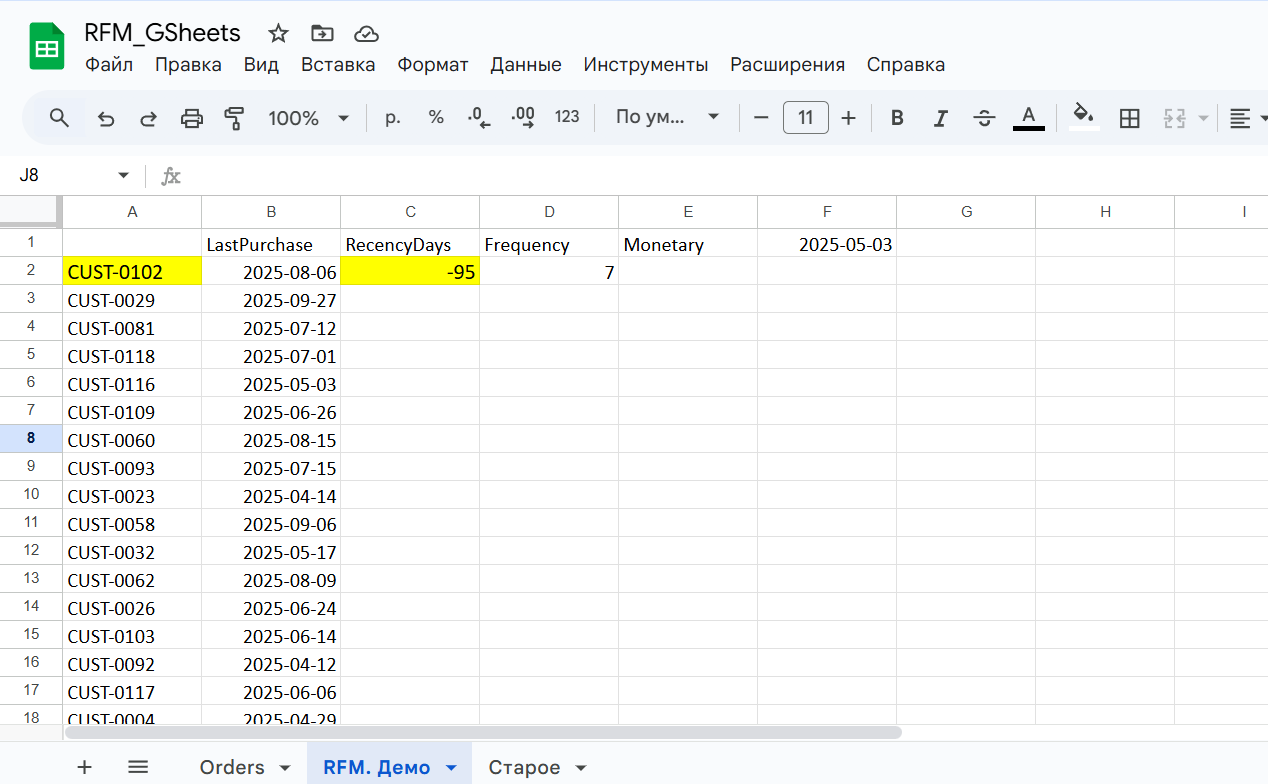Star the RFM_GSheets document

(x=278, y=34)
